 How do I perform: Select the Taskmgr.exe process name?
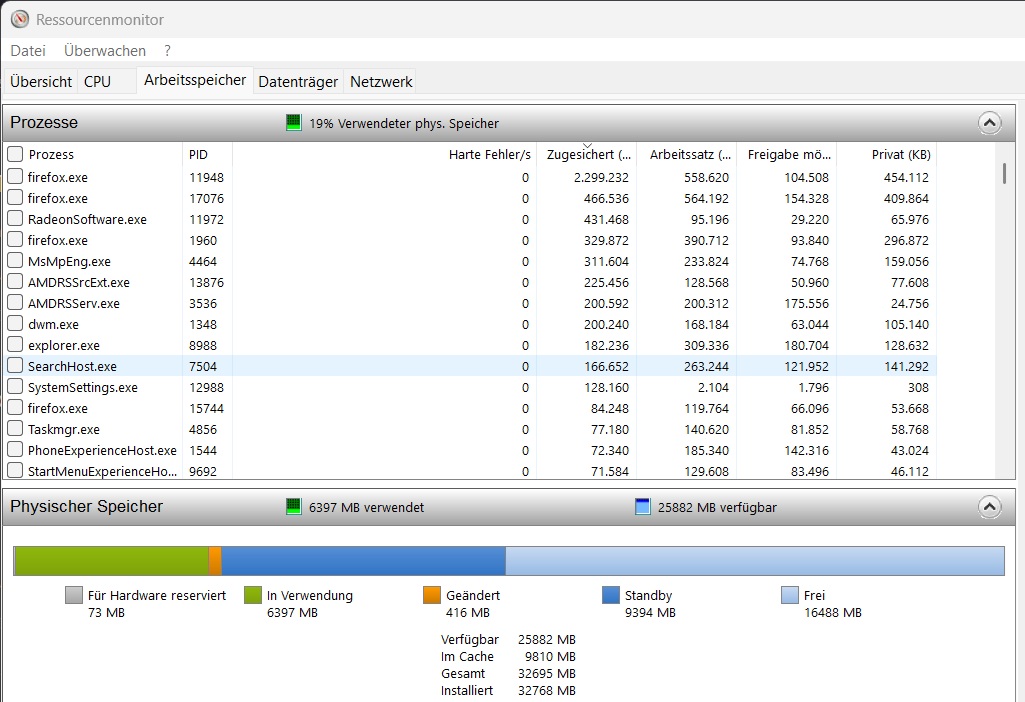coord(63,429)
